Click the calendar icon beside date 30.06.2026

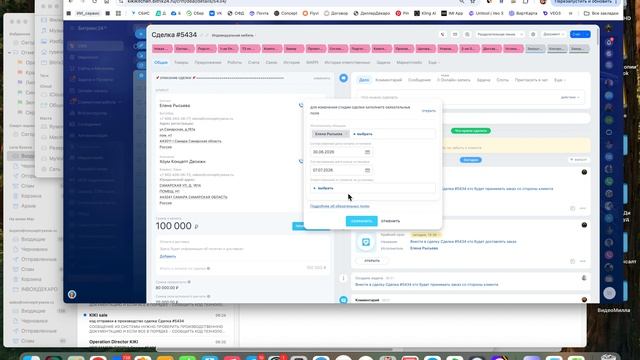point(367,152)
